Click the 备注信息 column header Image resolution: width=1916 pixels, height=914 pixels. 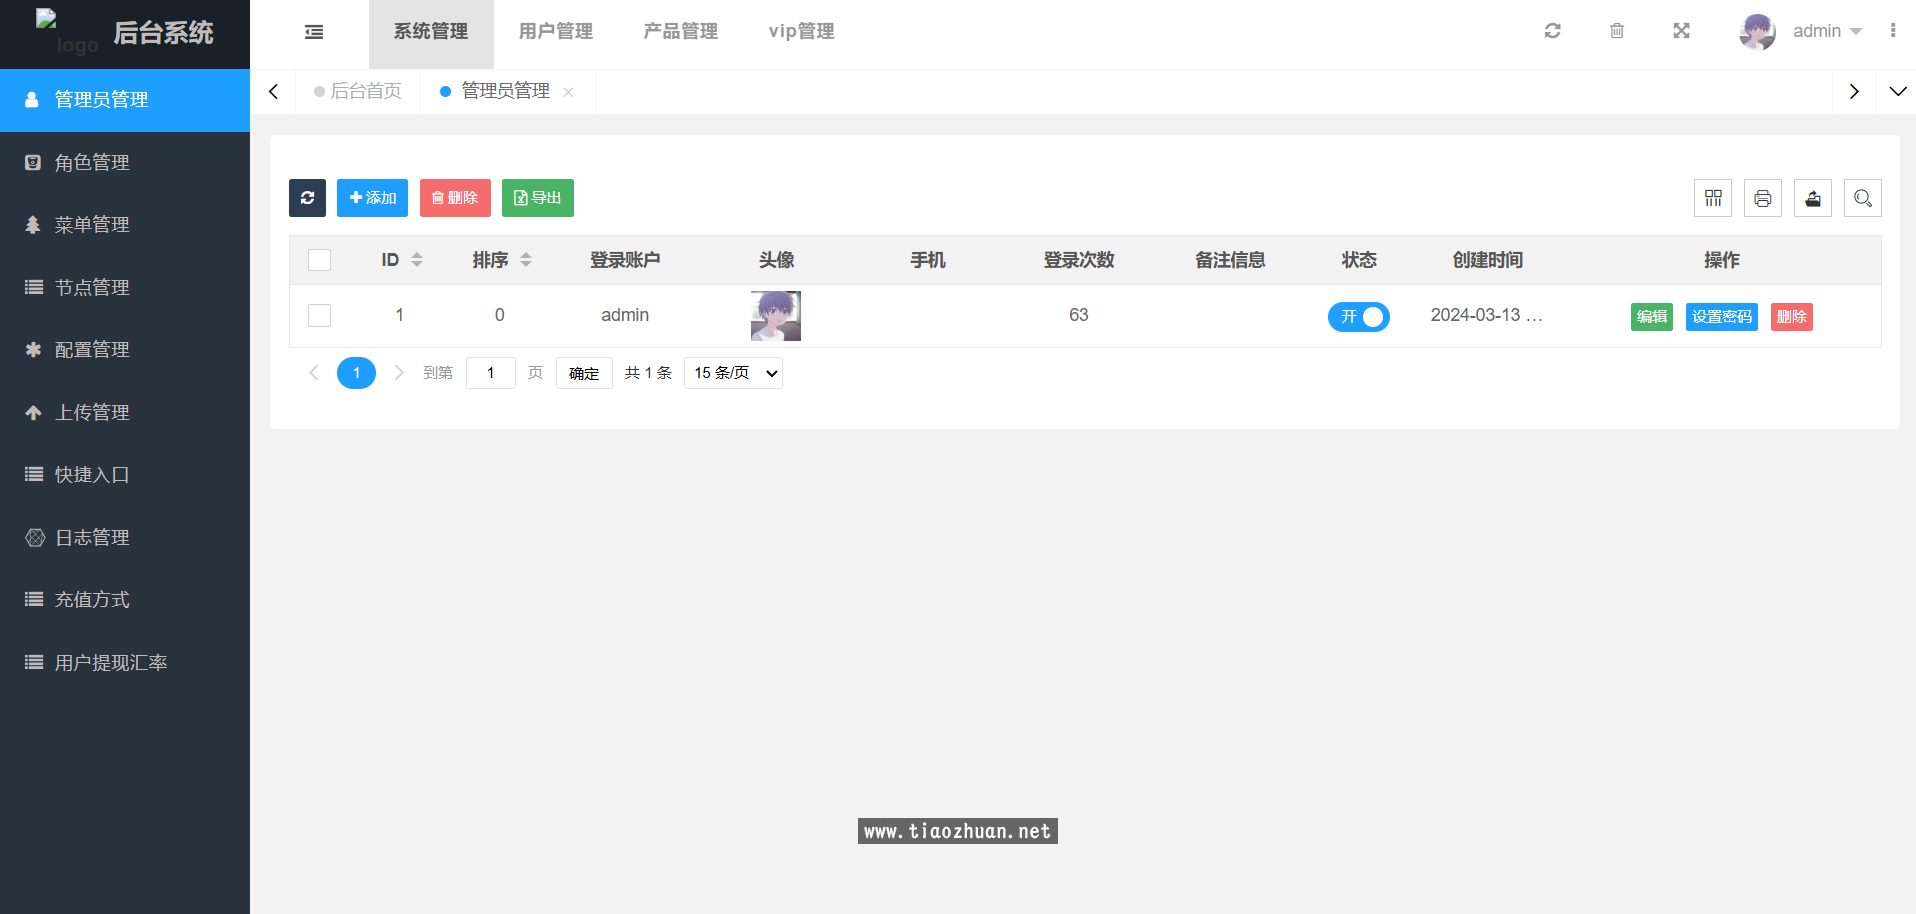click(x=1230, y=260)
